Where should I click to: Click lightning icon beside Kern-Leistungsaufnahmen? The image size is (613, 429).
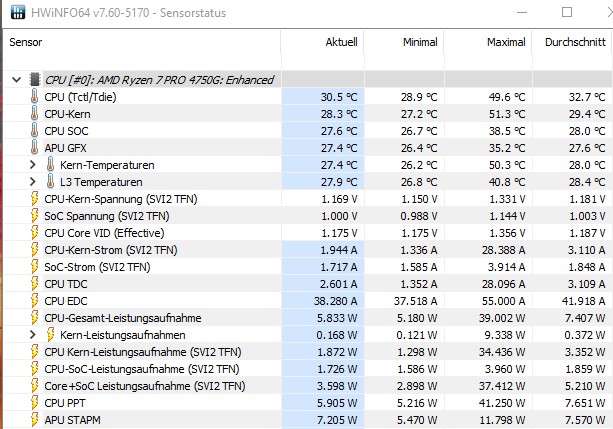tap(50, 335)
